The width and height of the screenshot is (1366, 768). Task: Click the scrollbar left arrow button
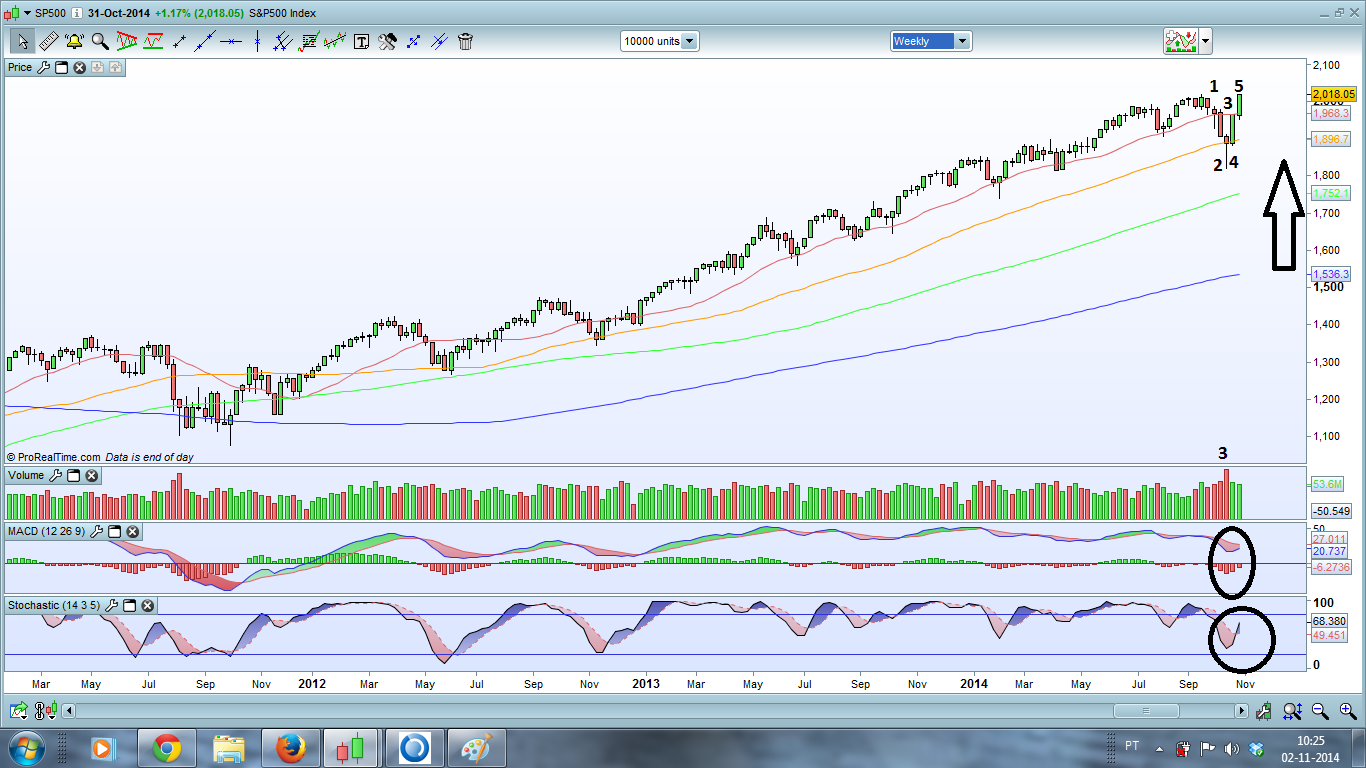68,711
